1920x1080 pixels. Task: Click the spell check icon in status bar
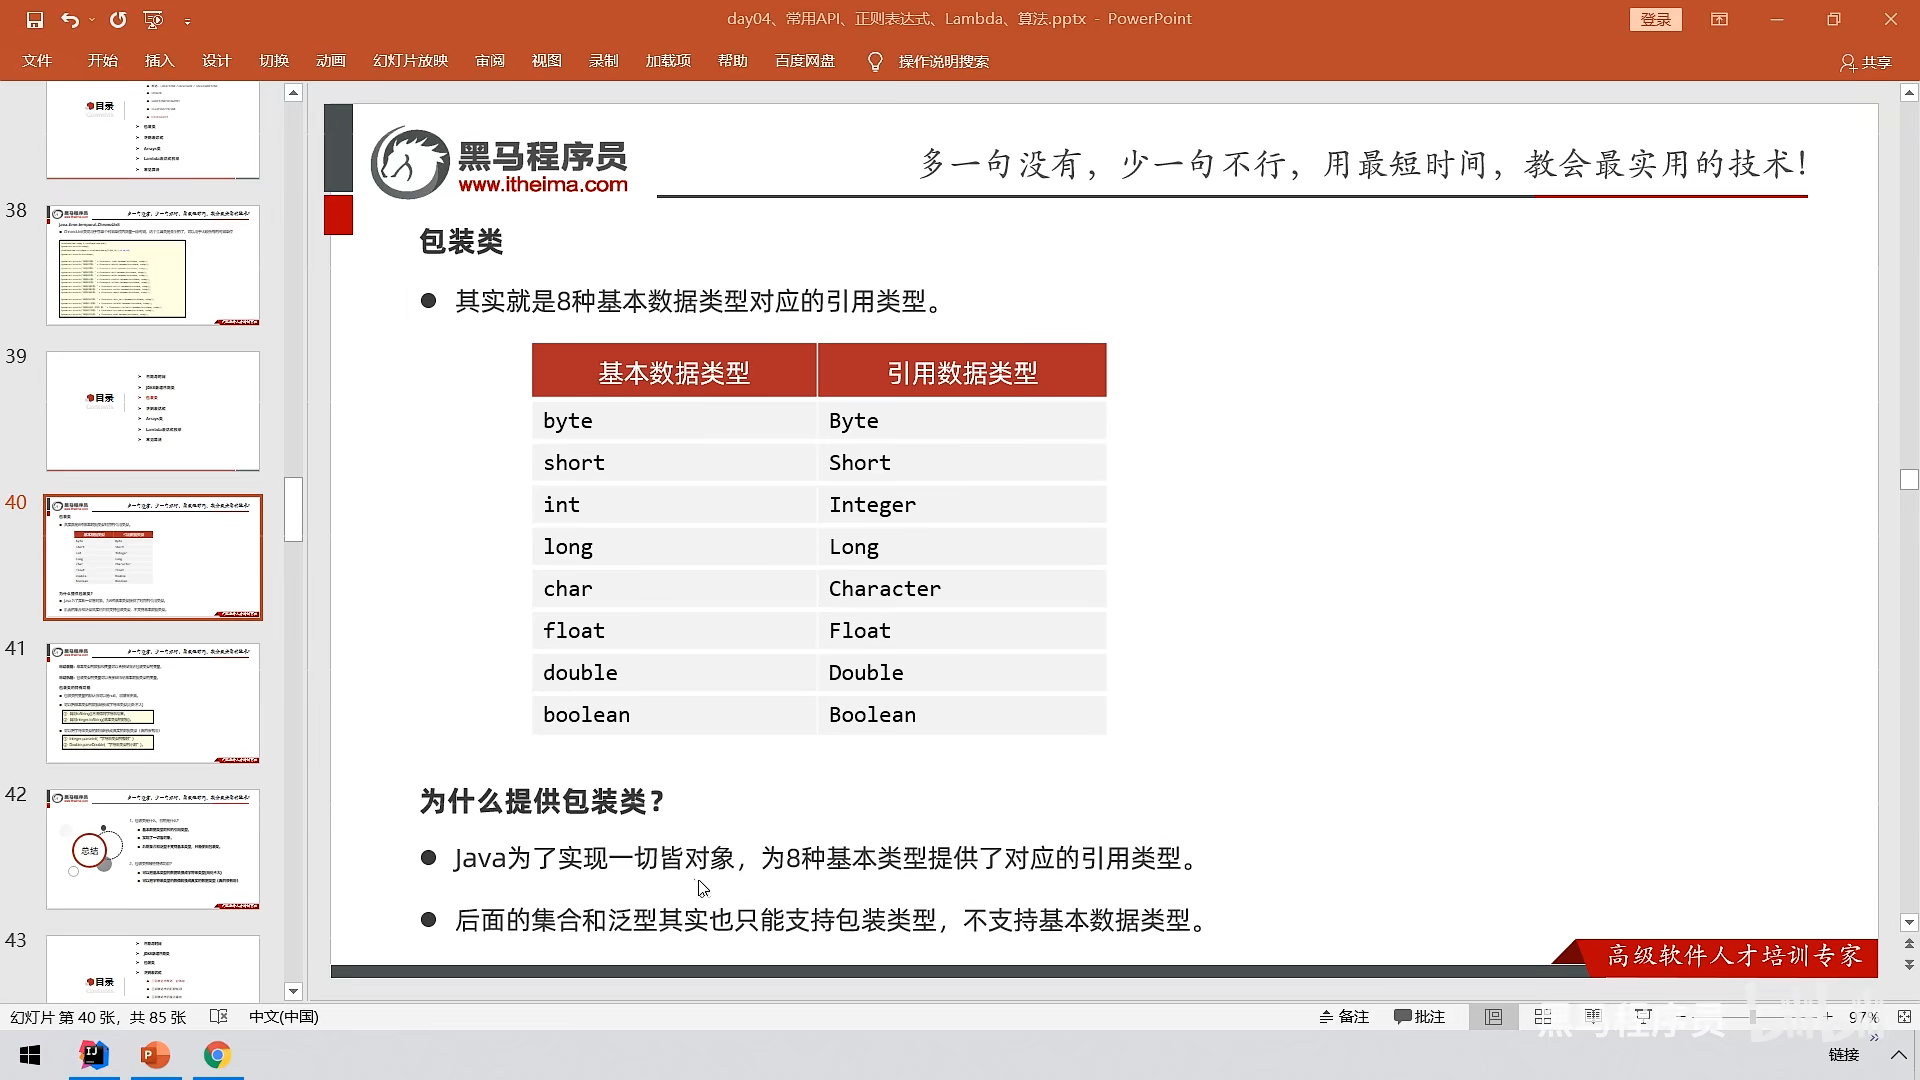point(219,1016)
